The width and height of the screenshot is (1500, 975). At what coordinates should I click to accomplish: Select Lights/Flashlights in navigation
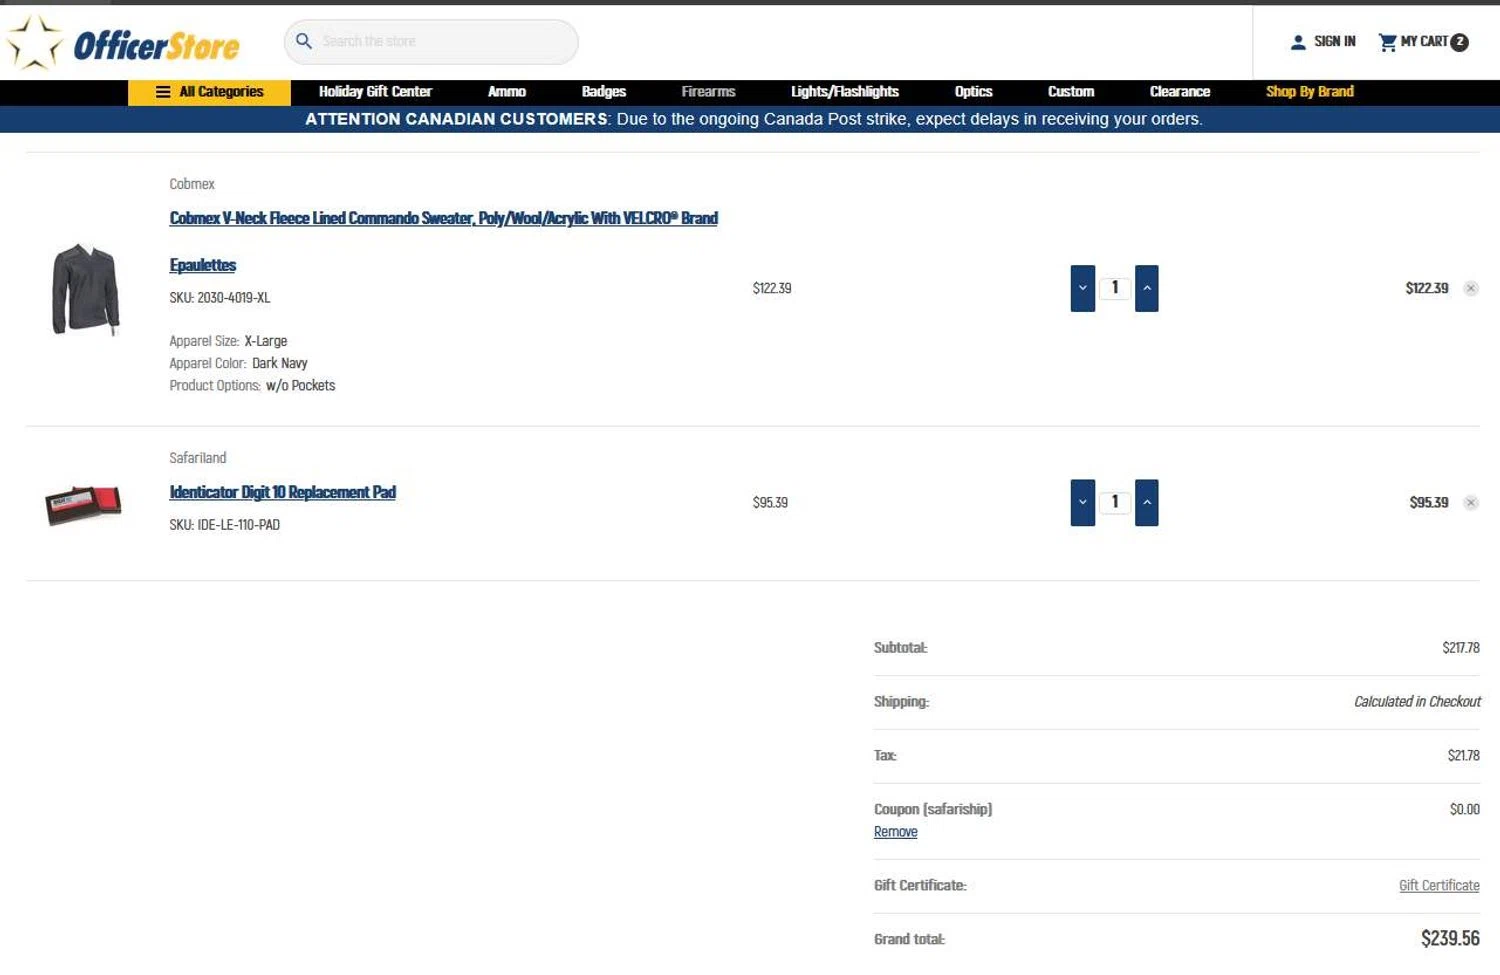pyautogui.click(x=845, y=92)
